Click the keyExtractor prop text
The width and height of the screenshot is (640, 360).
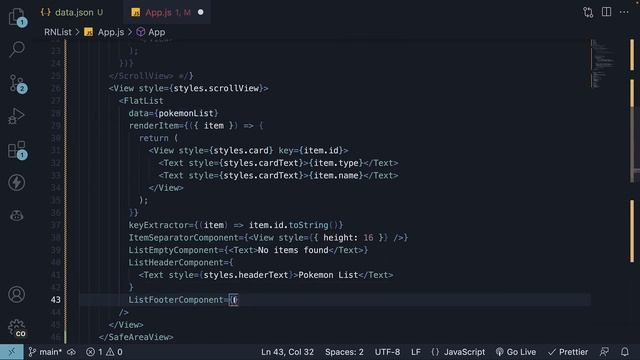158,225
